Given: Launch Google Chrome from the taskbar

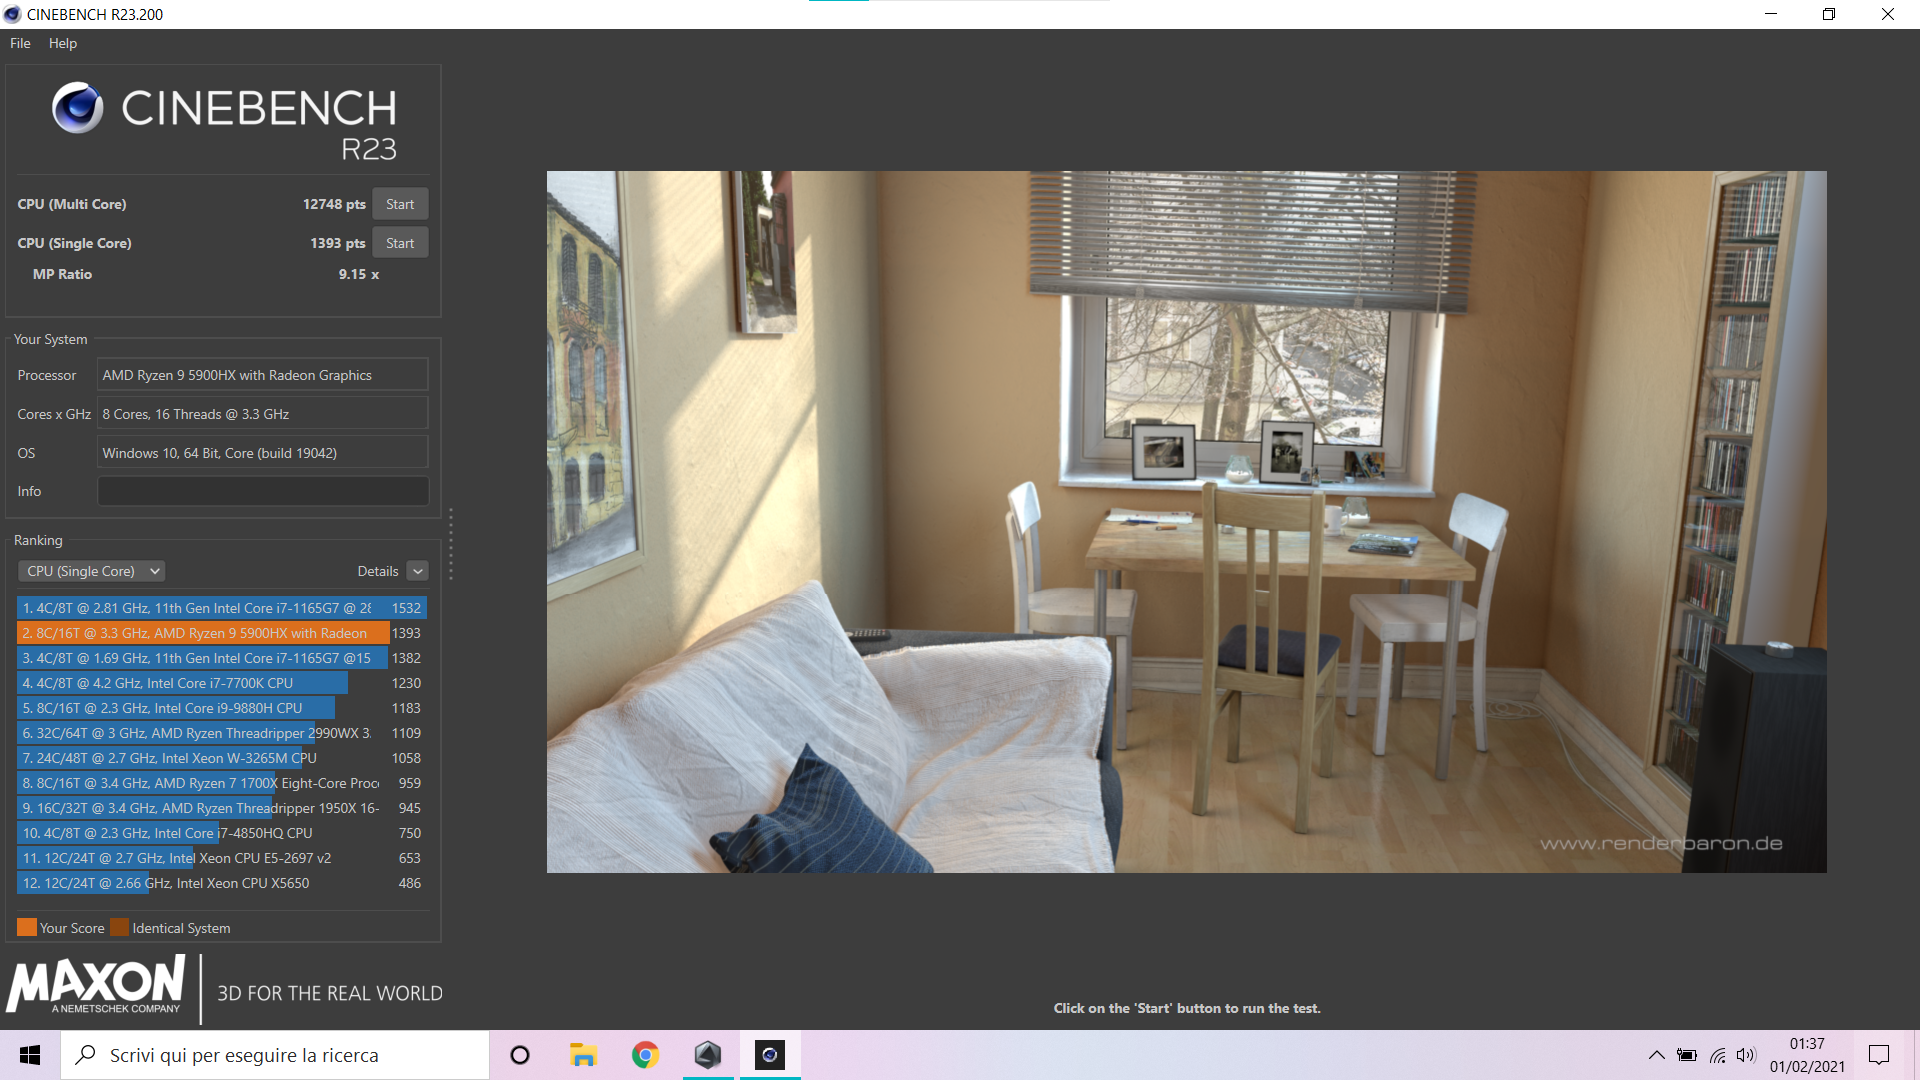Looking at the screenshot, I should click(645, 1055).
